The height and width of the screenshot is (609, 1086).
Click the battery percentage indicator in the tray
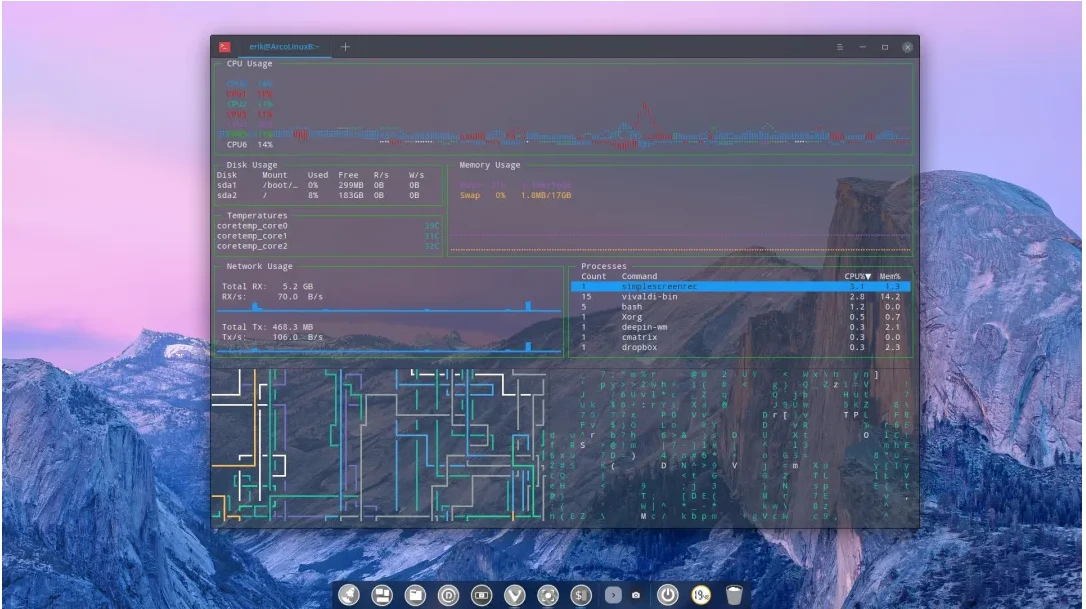click(x=700, y=594)
